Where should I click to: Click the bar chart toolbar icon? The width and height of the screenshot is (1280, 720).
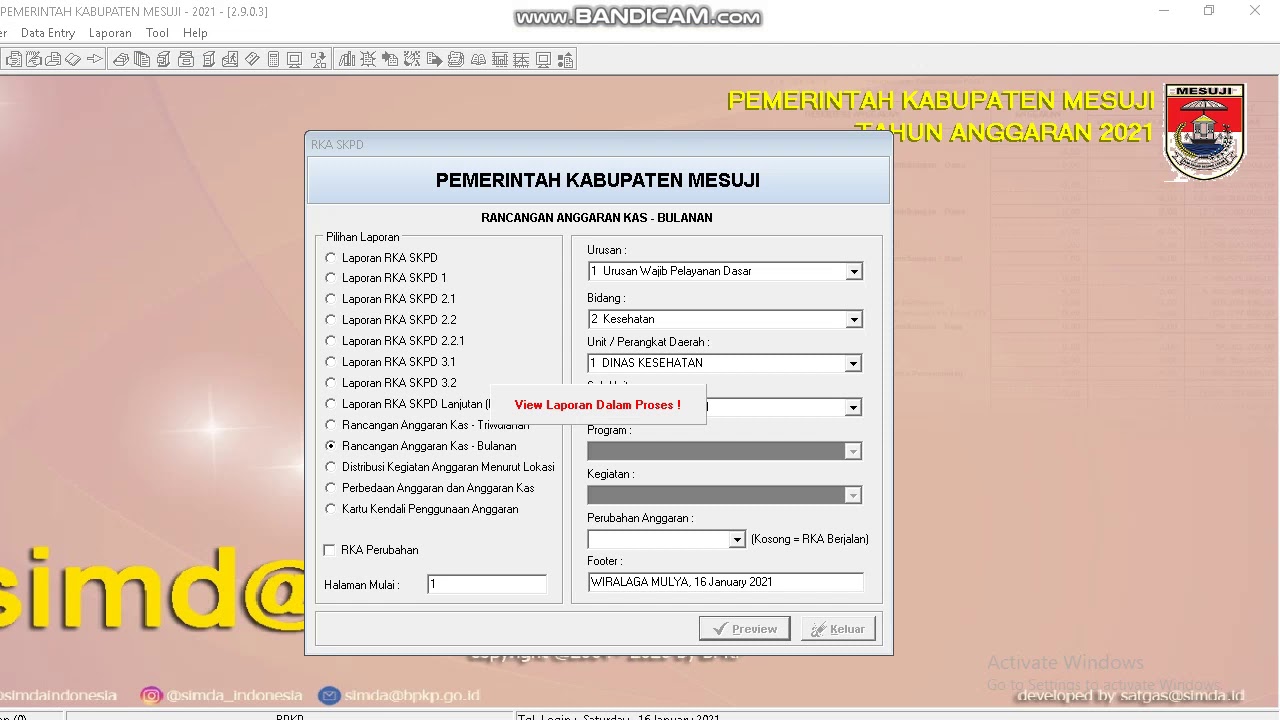(347, 60)
